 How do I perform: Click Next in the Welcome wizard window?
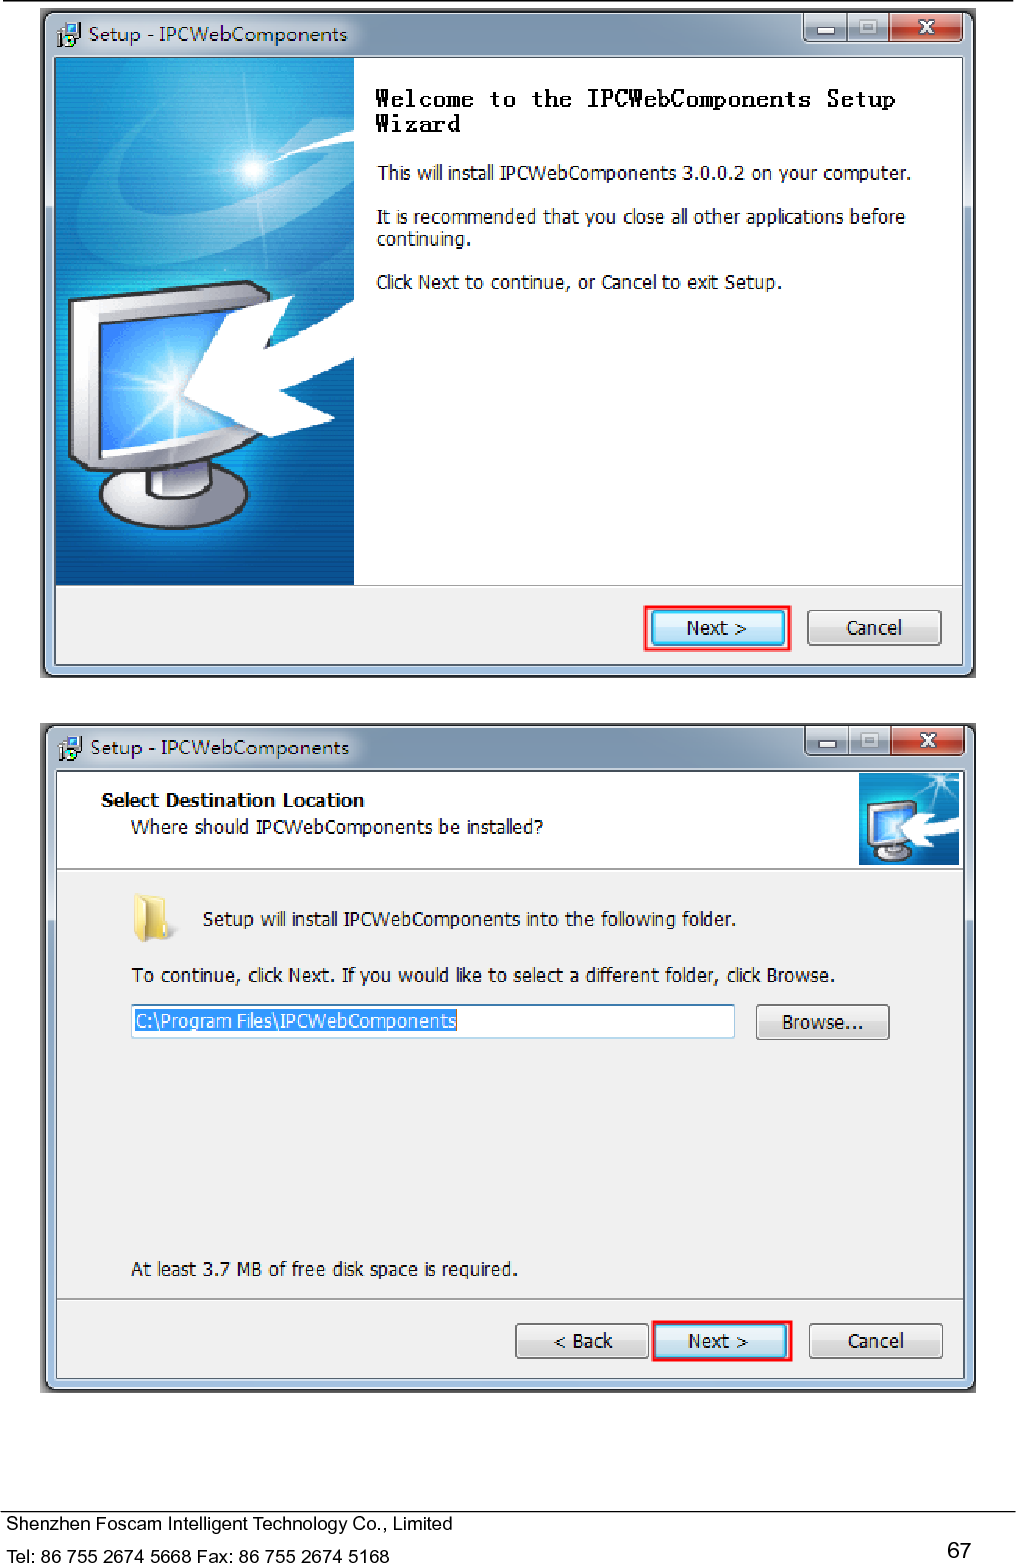click(x=717, y=628)
